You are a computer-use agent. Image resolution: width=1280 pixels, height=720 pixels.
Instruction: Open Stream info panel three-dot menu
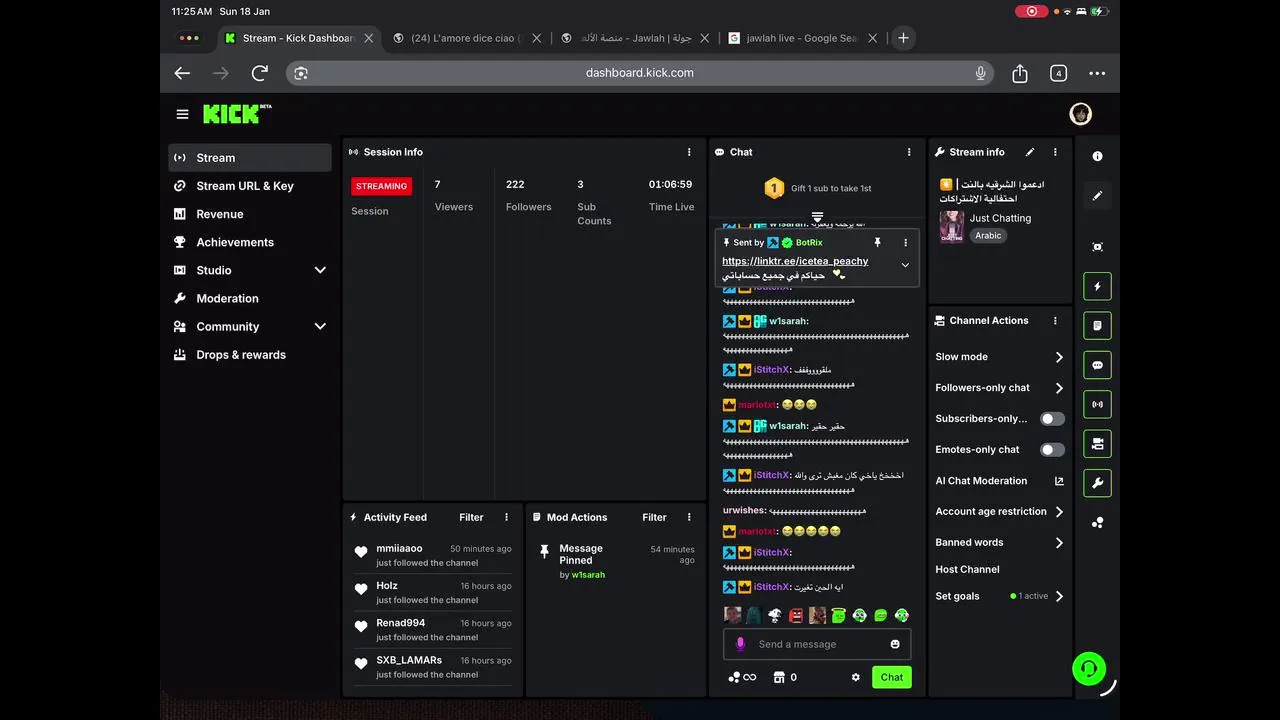pos(1055,152)
